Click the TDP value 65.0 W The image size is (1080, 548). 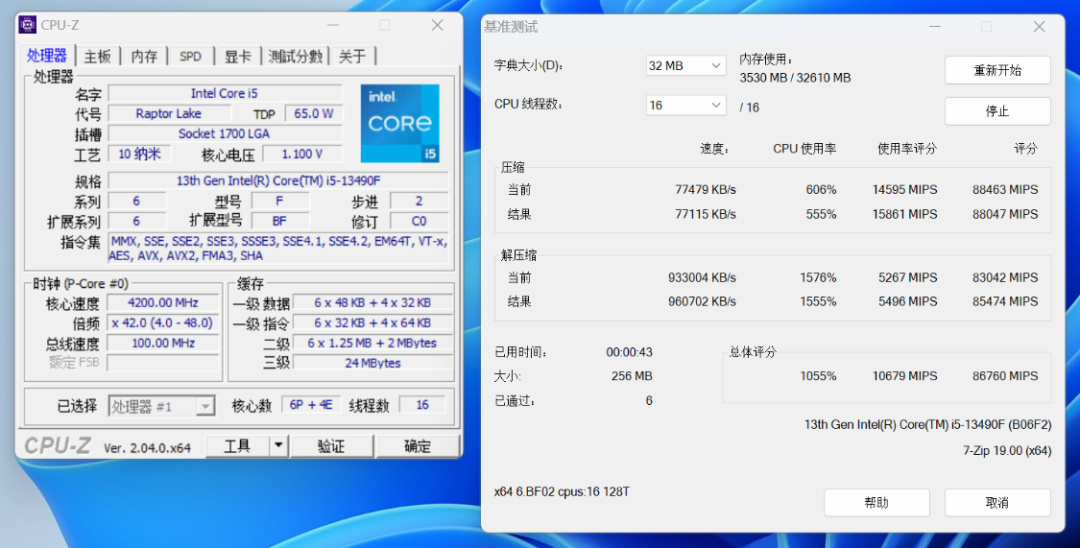tap(313, 114)
